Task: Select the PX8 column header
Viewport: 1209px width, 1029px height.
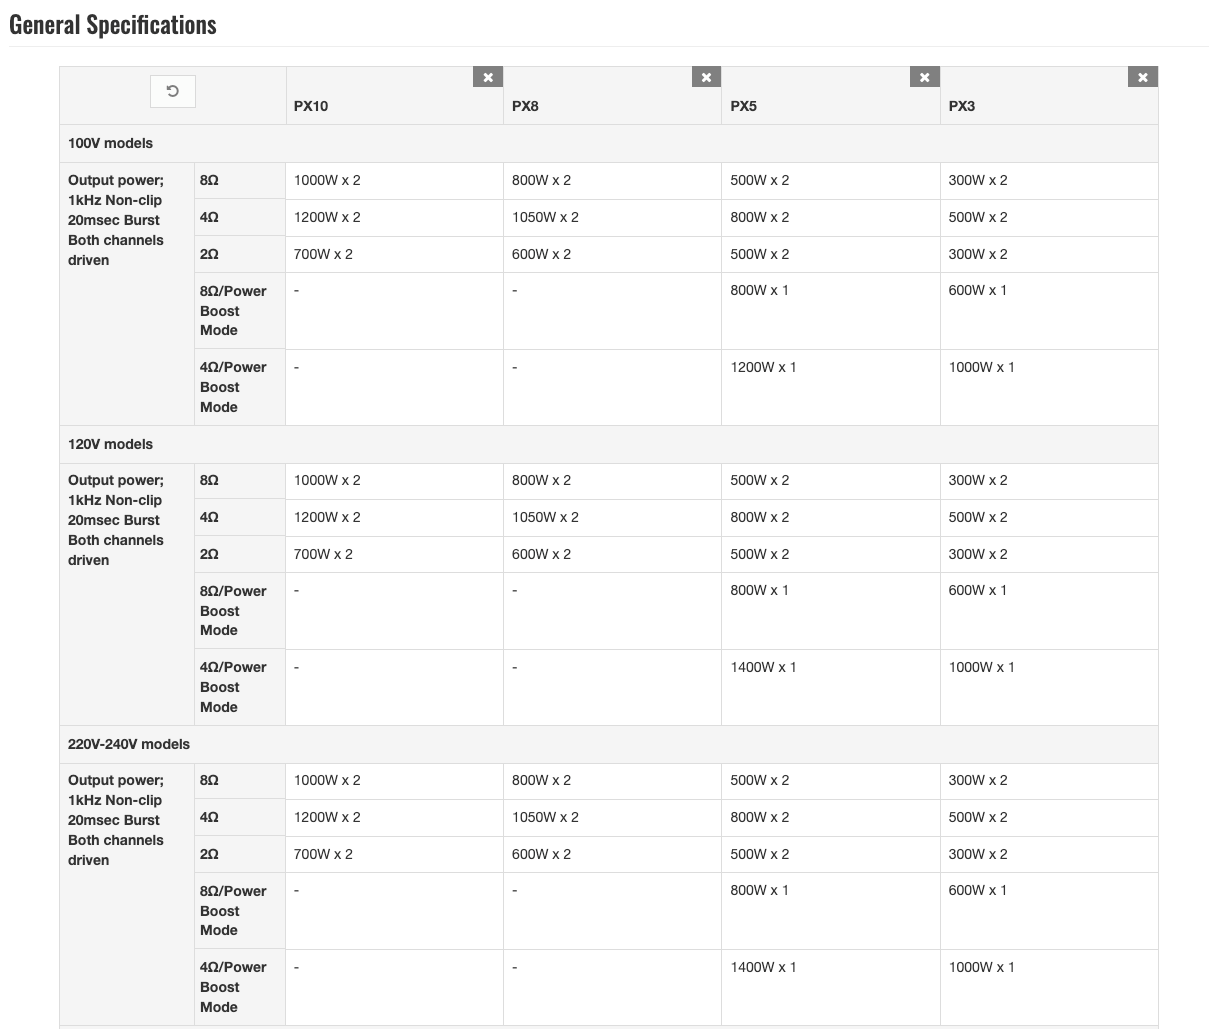Action: click(525, 106)
